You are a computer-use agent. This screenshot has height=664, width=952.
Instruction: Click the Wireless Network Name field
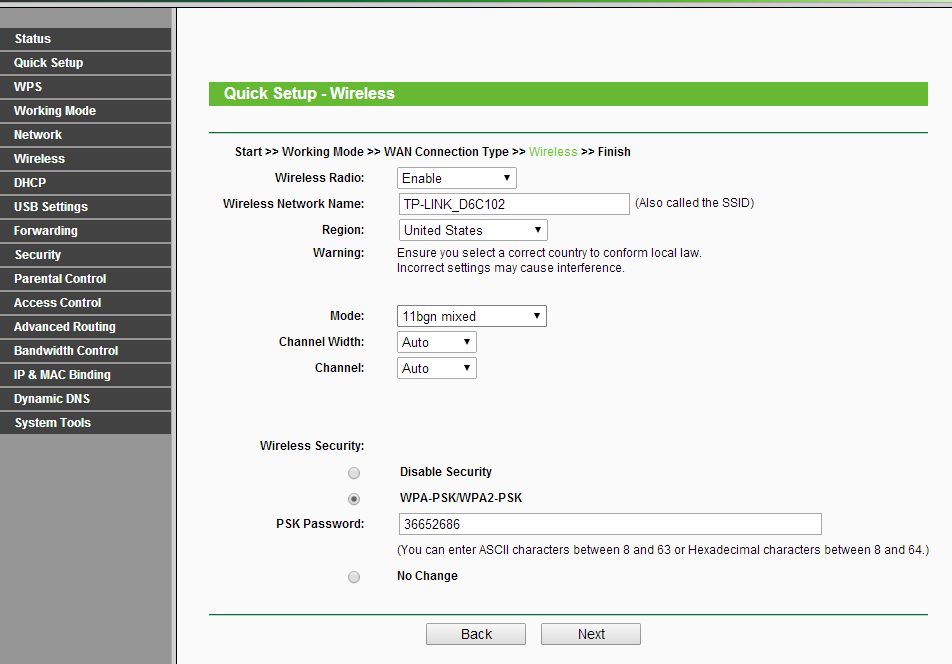(513, 204)
